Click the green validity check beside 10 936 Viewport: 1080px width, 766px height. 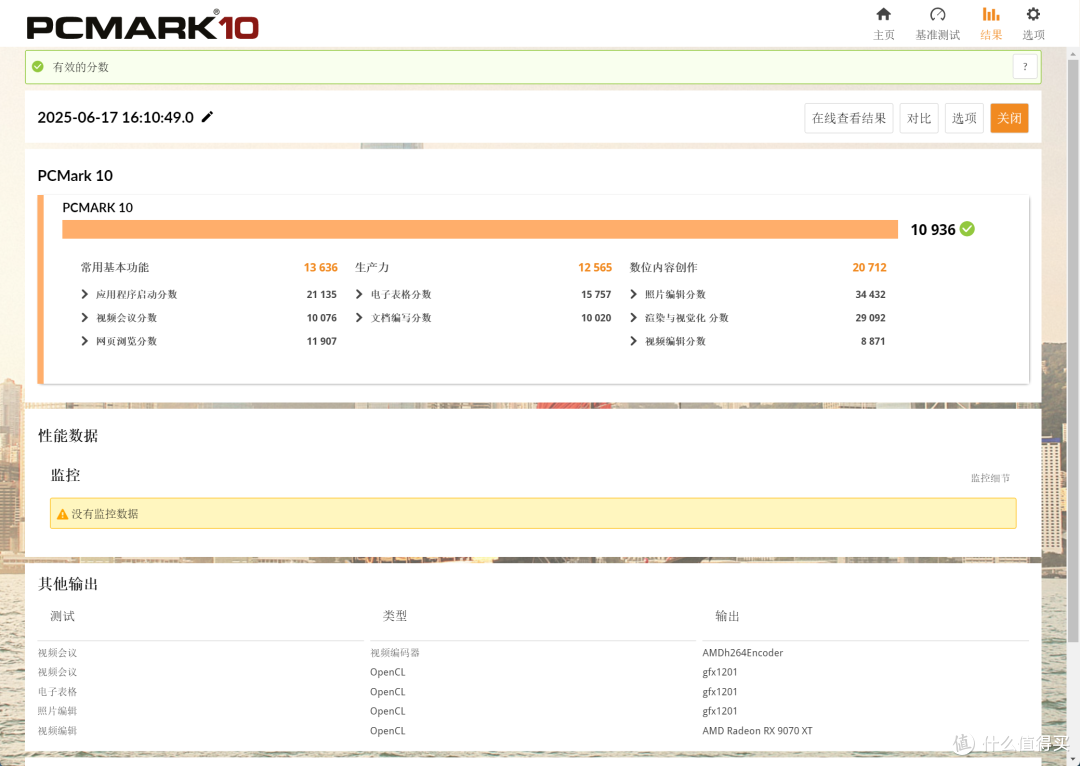tap(967, 229)
